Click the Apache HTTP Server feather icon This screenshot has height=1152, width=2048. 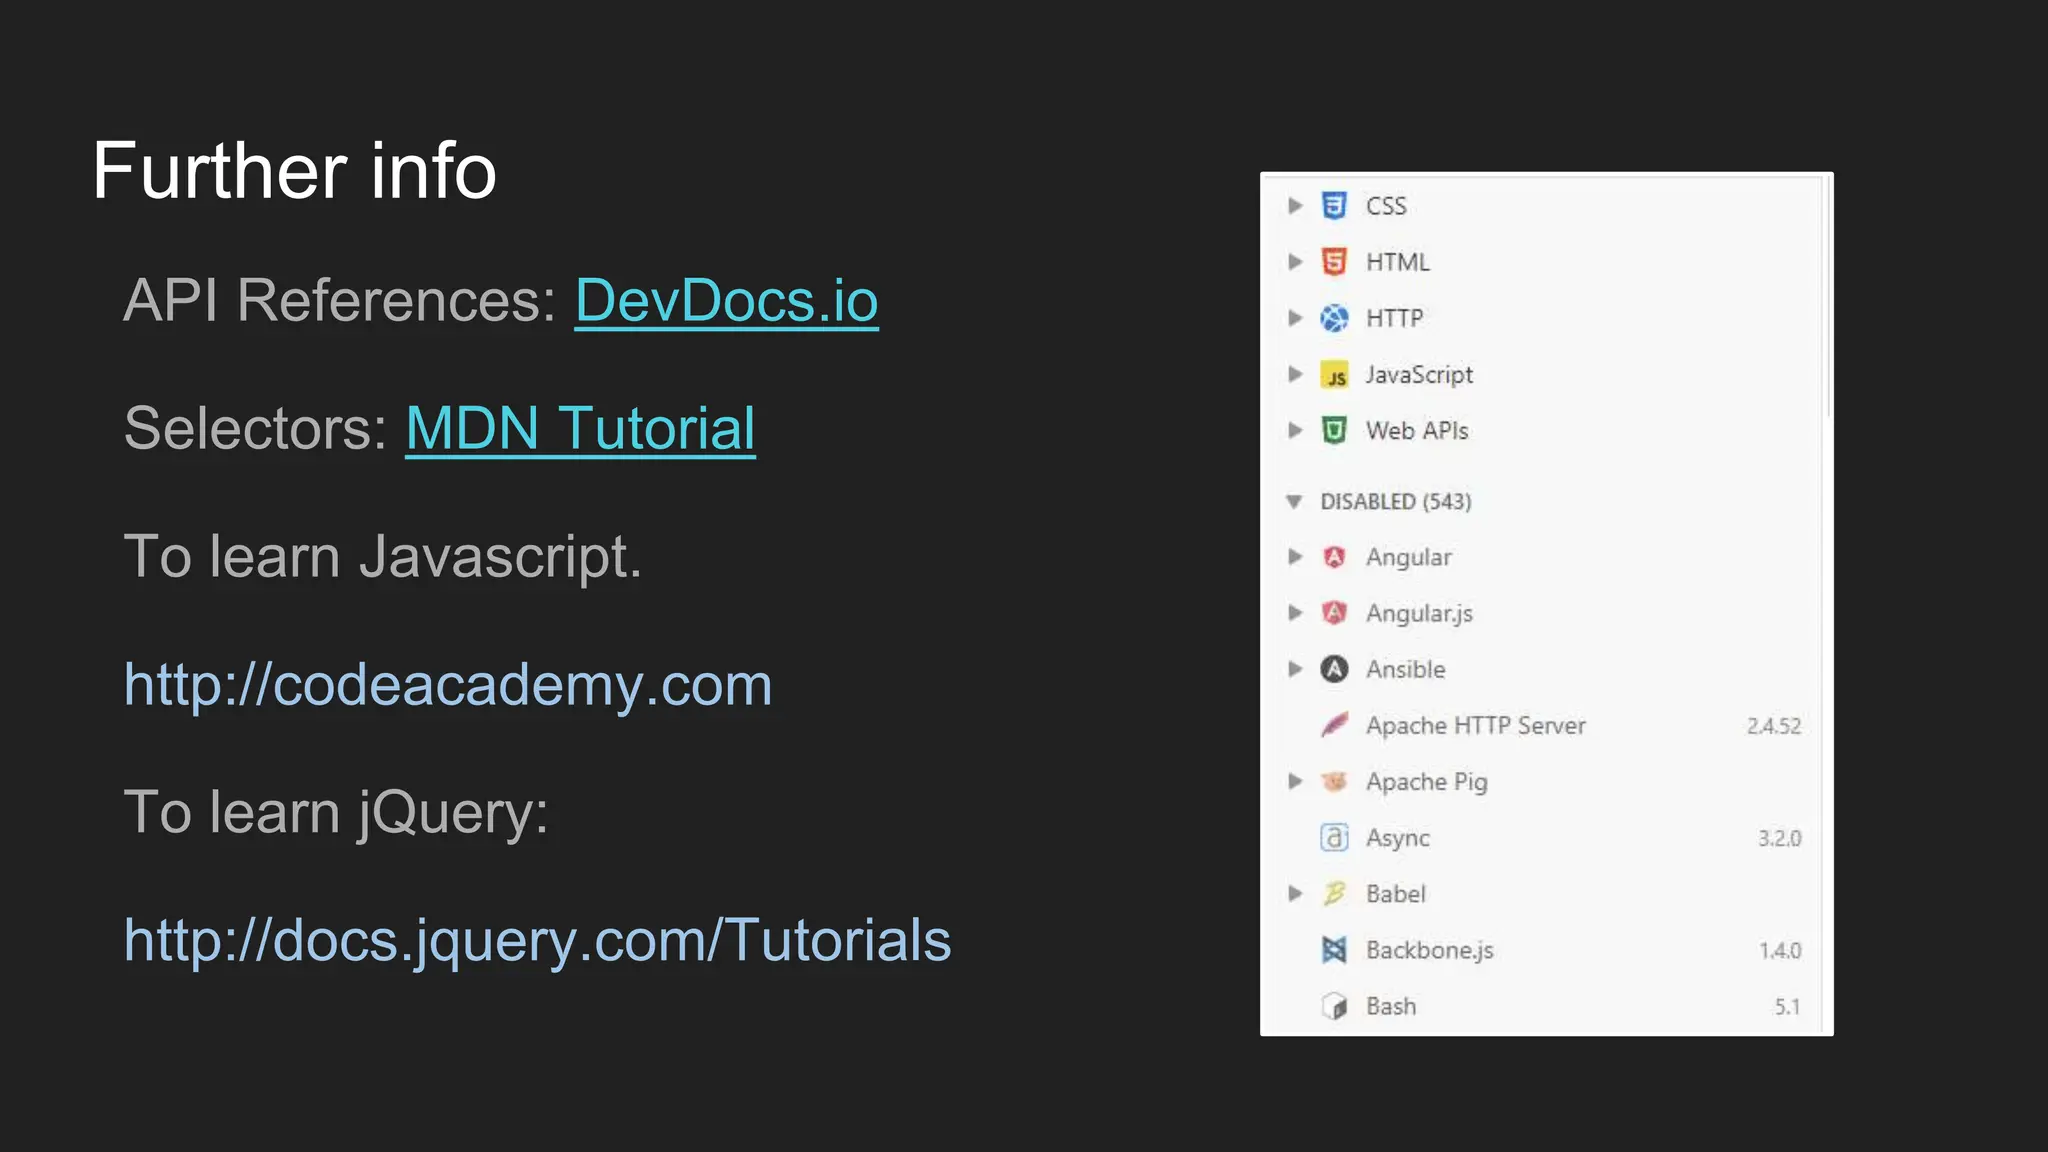(1334, 725)
